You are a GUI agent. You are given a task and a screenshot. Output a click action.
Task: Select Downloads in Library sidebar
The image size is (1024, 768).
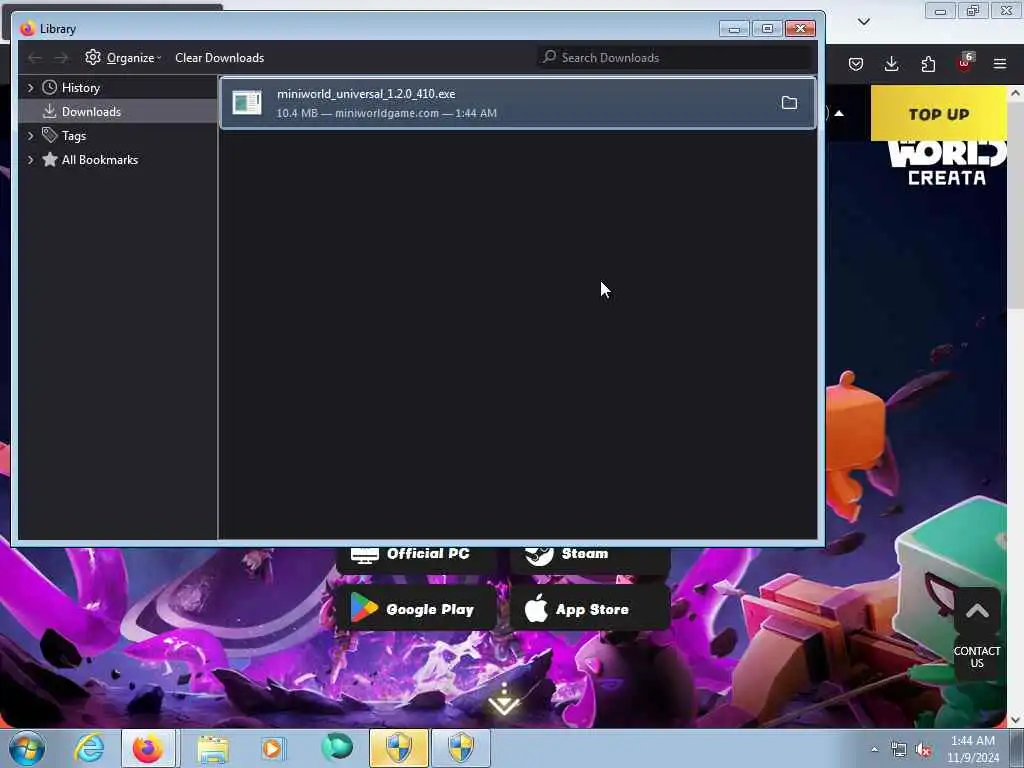91,112
